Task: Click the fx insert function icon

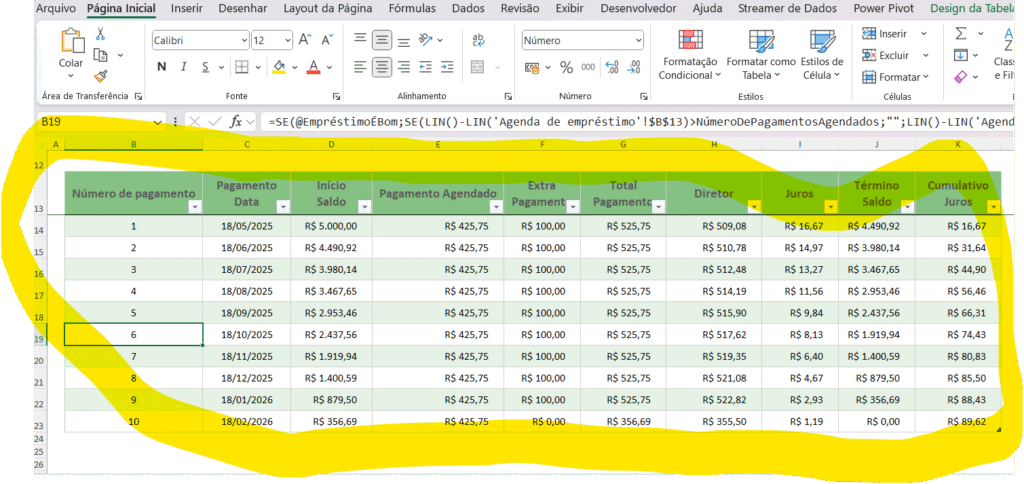Action: pos(236,121)
